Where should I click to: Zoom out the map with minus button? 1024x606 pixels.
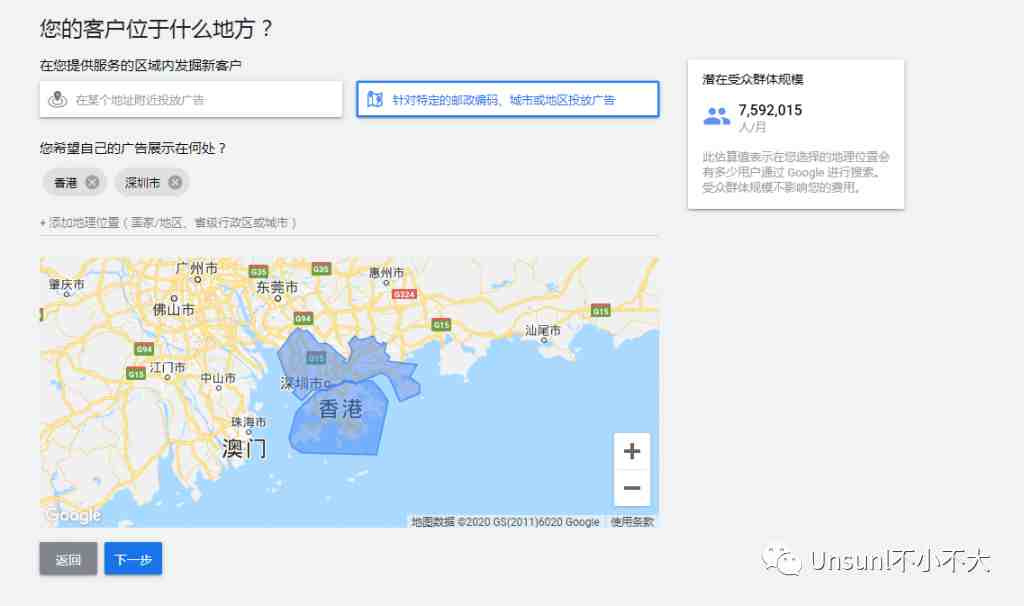pyautogui.click(x=632, y=488)
